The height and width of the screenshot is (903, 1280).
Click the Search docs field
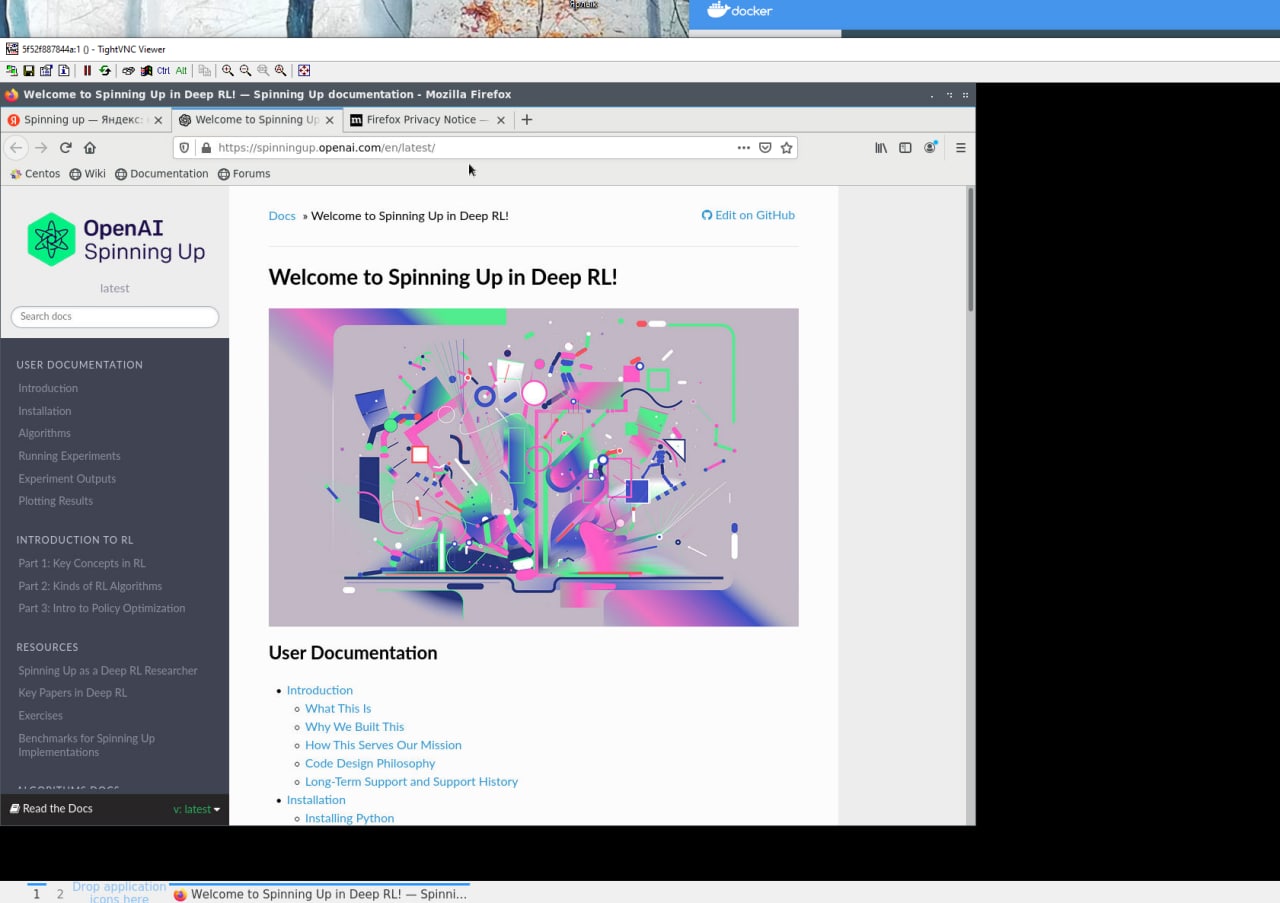pyautogui.click(x=115, y=316)
